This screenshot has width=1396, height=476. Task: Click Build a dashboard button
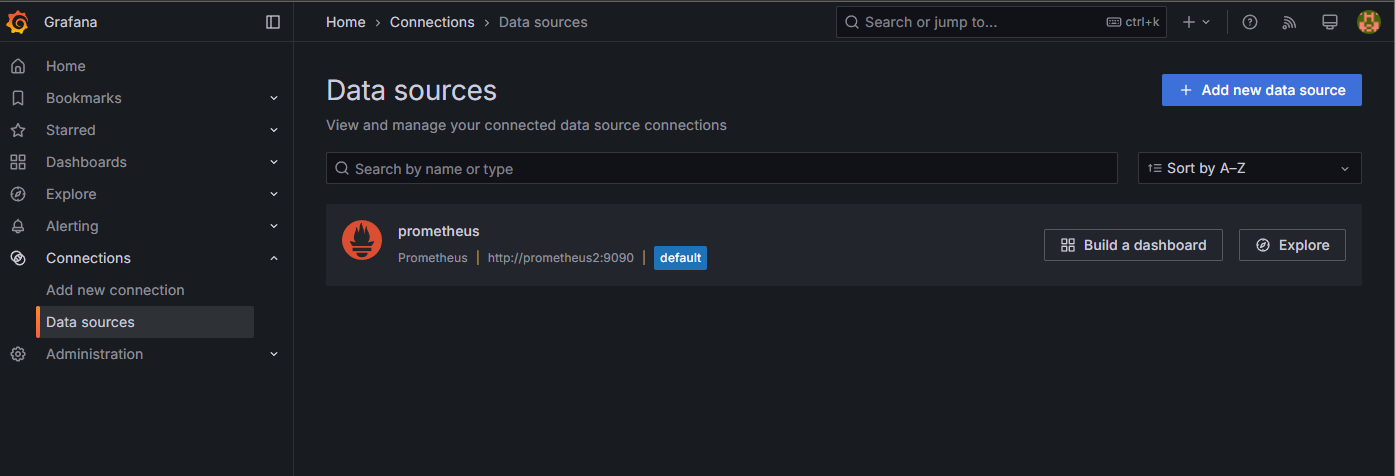click(x=1133, y=245)
